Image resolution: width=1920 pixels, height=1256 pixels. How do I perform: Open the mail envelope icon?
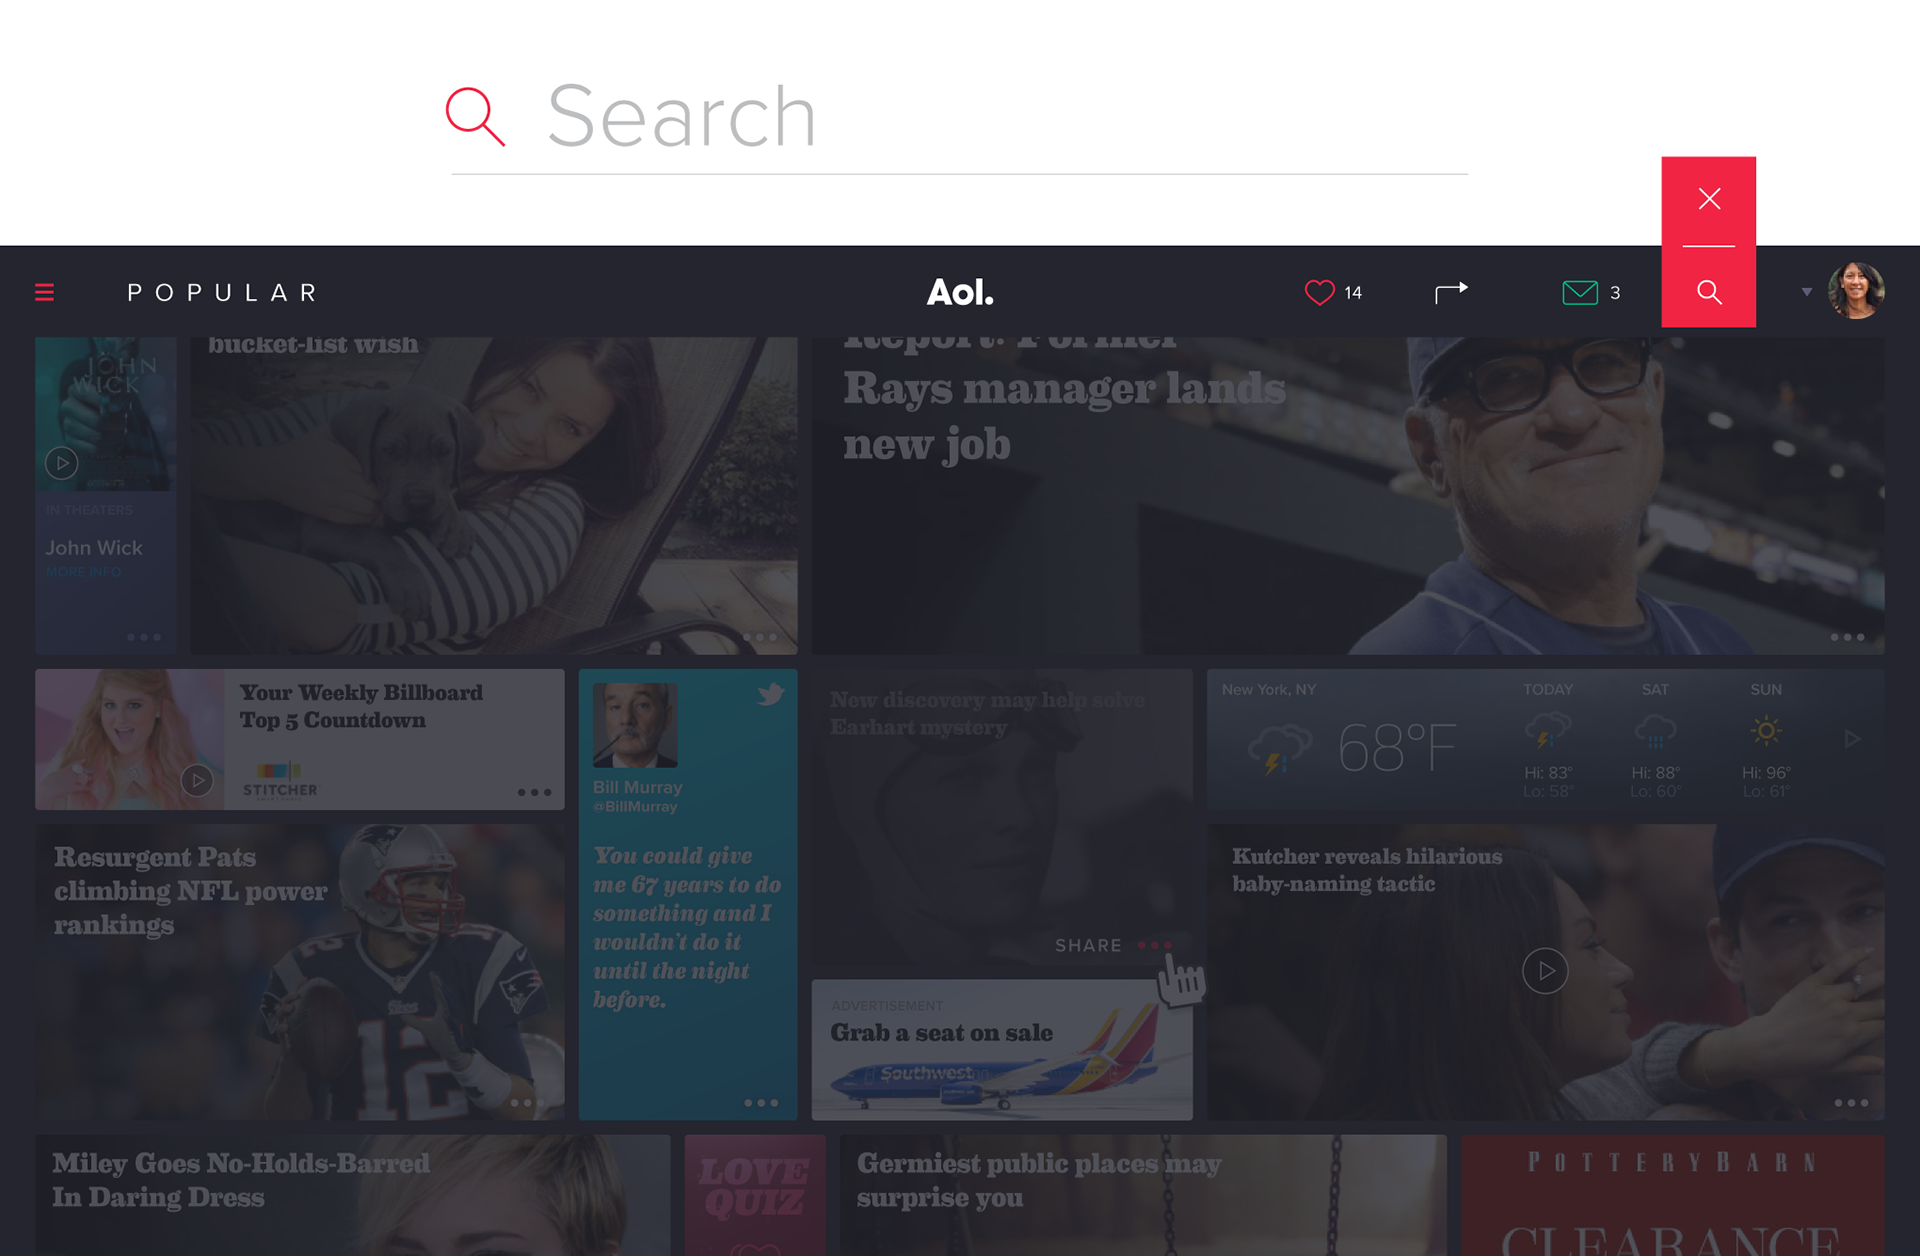pyautogui.click(x=1579, y=292)
